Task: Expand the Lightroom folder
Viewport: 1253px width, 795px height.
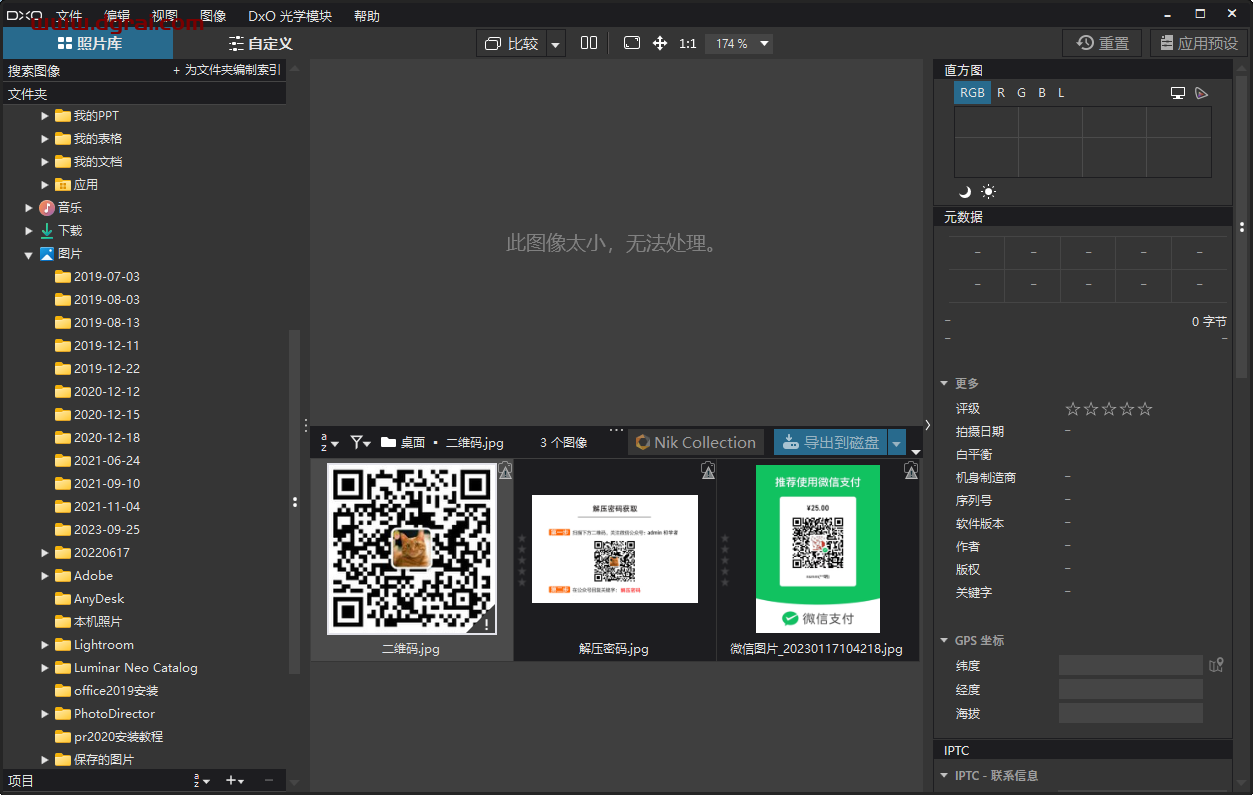Action: point(45,645)
